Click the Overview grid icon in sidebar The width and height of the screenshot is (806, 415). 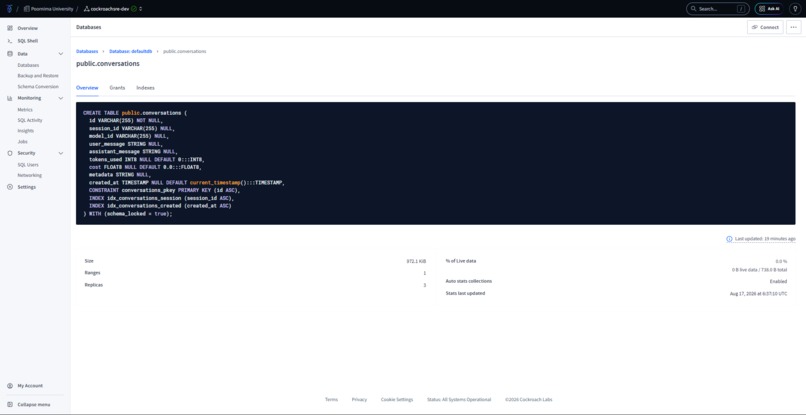click(10, 28)
